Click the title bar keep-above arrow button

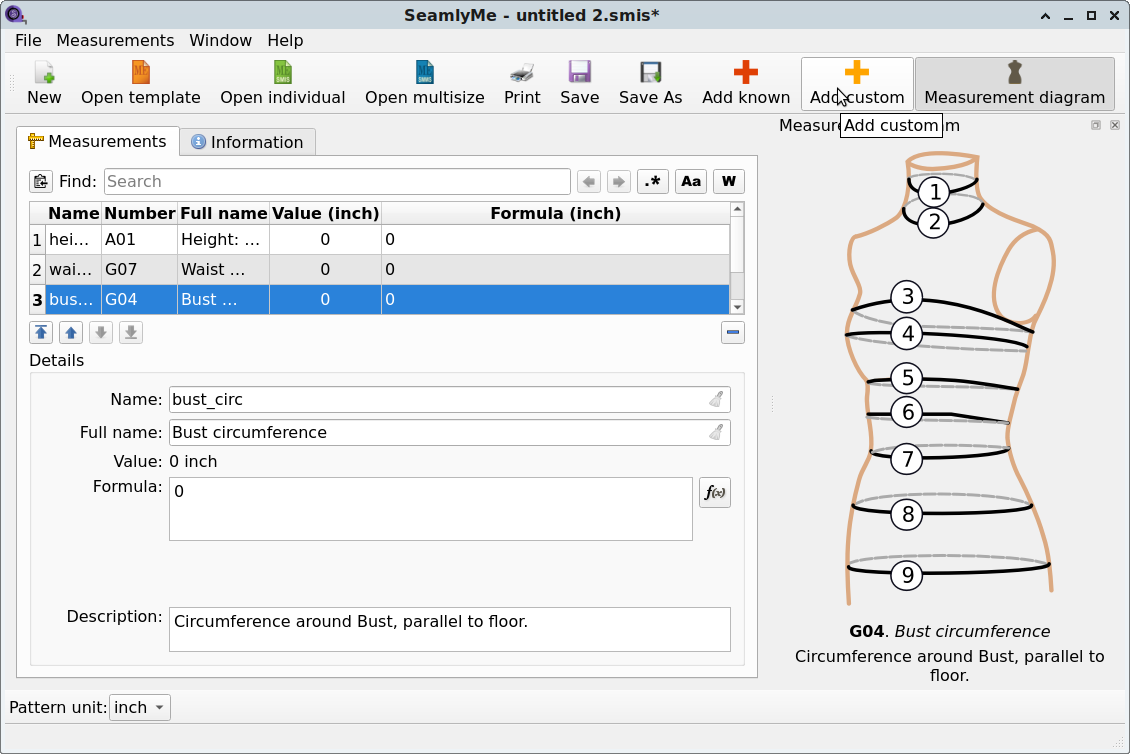coord(1045,16)
